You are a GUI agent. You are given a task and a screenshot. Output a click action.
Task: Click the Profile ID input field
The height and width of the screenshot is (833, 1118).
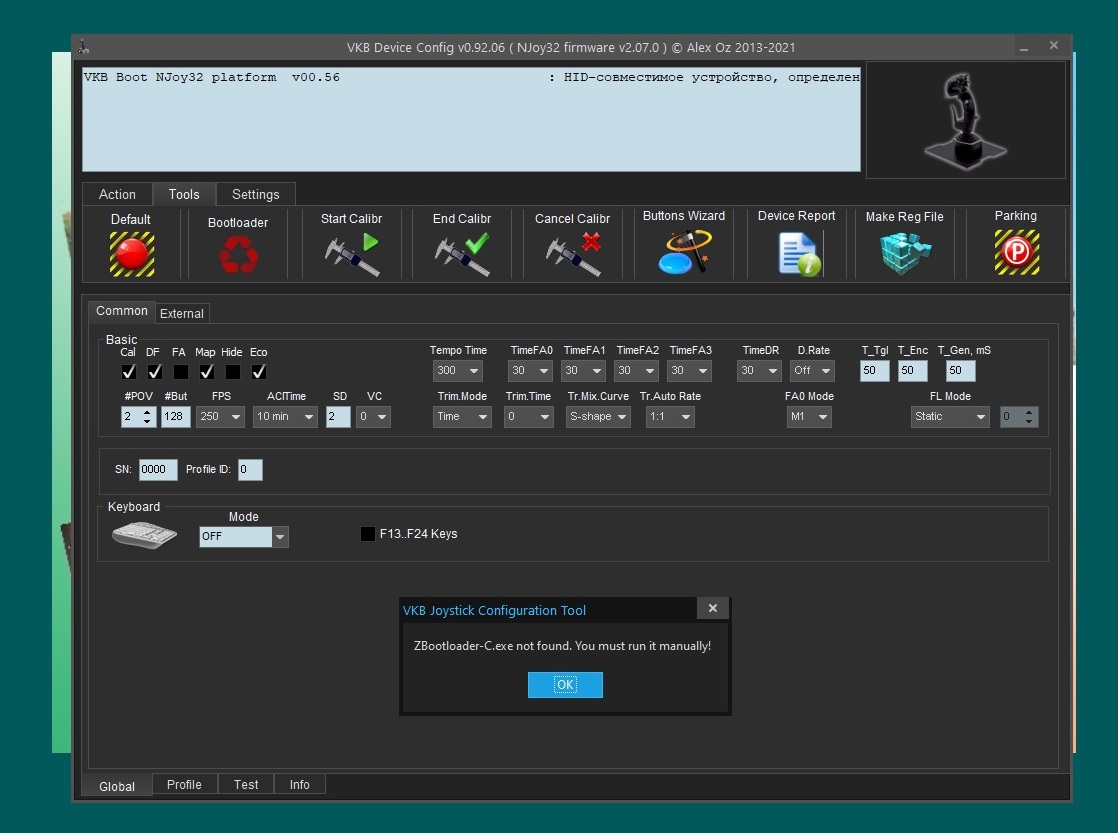pos(250,469)
